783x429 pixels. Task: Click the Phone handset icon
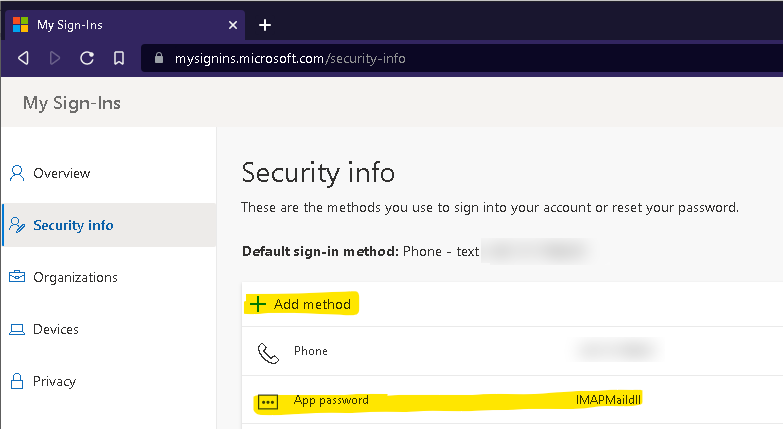pos(268,353)
